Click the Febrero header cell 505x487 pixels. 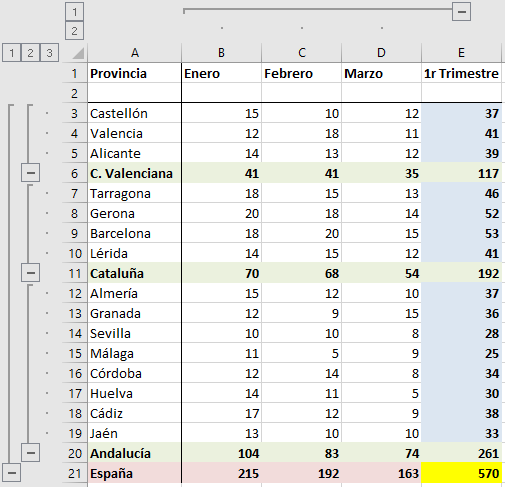point(302,73)
